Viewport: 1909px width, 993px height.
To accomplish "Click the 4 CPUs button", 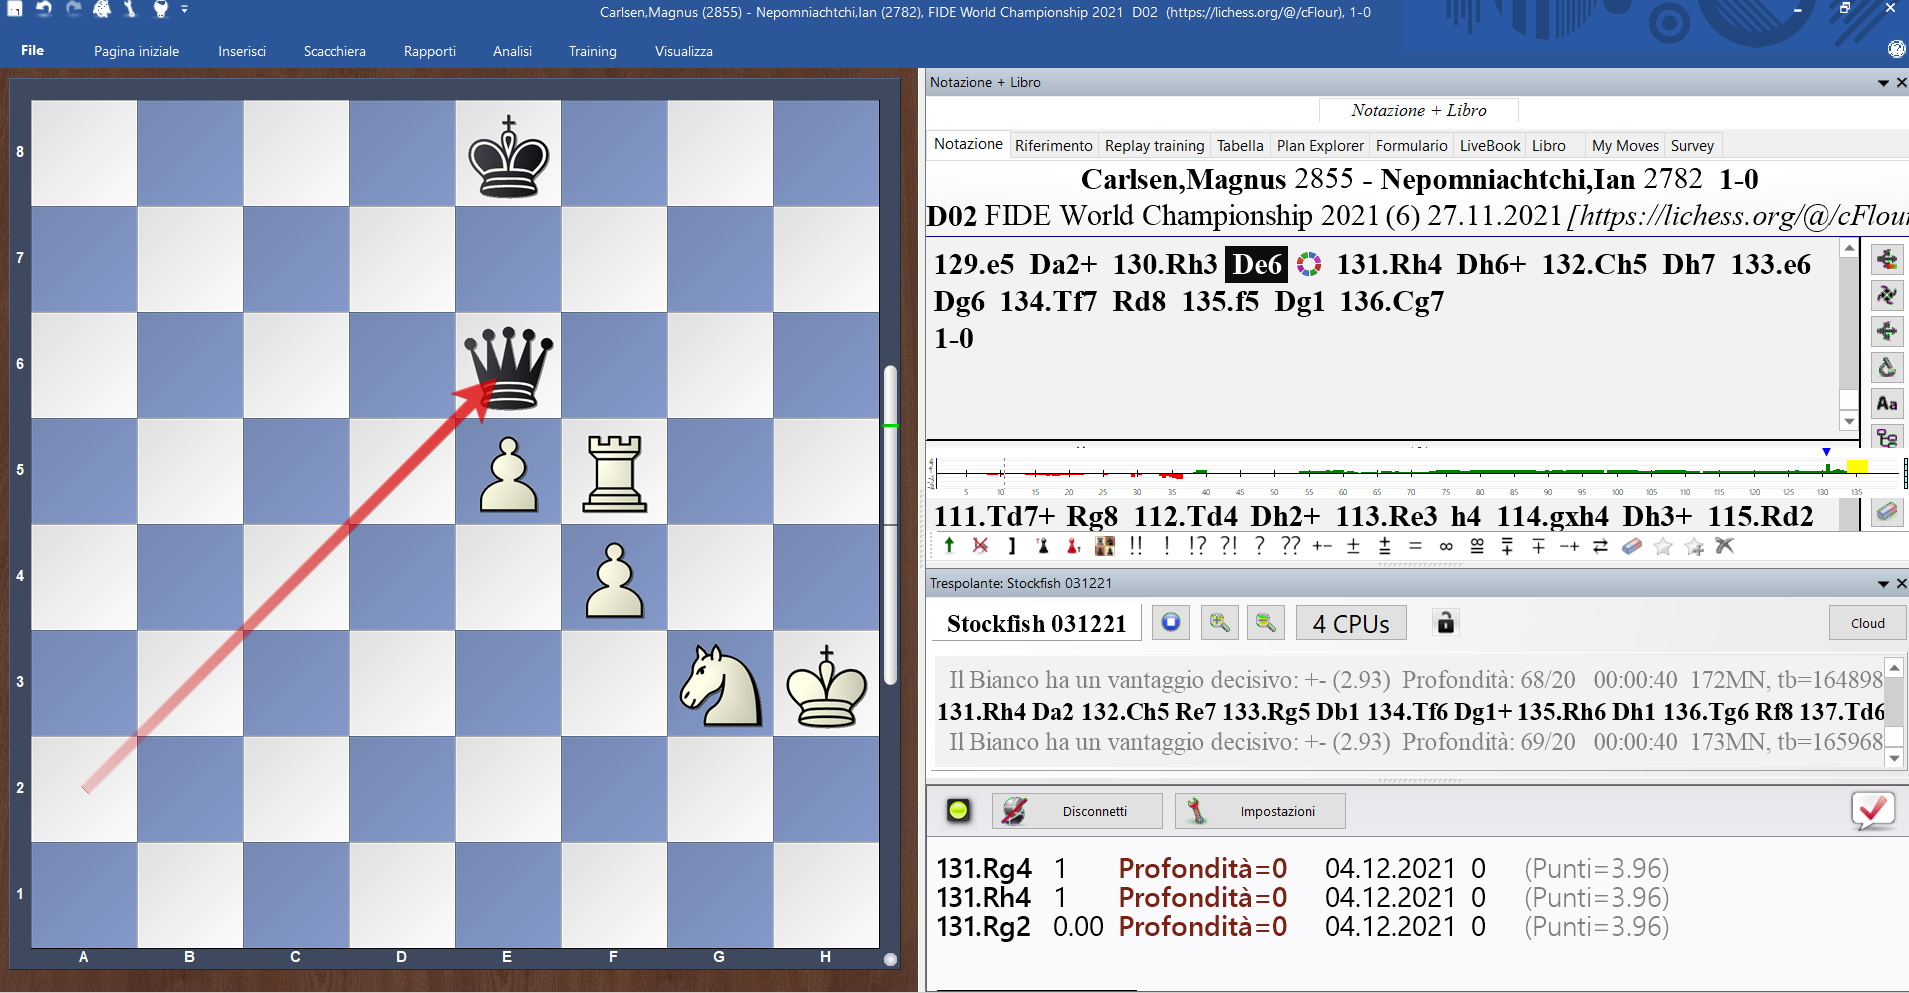I will coord(1351,623).
